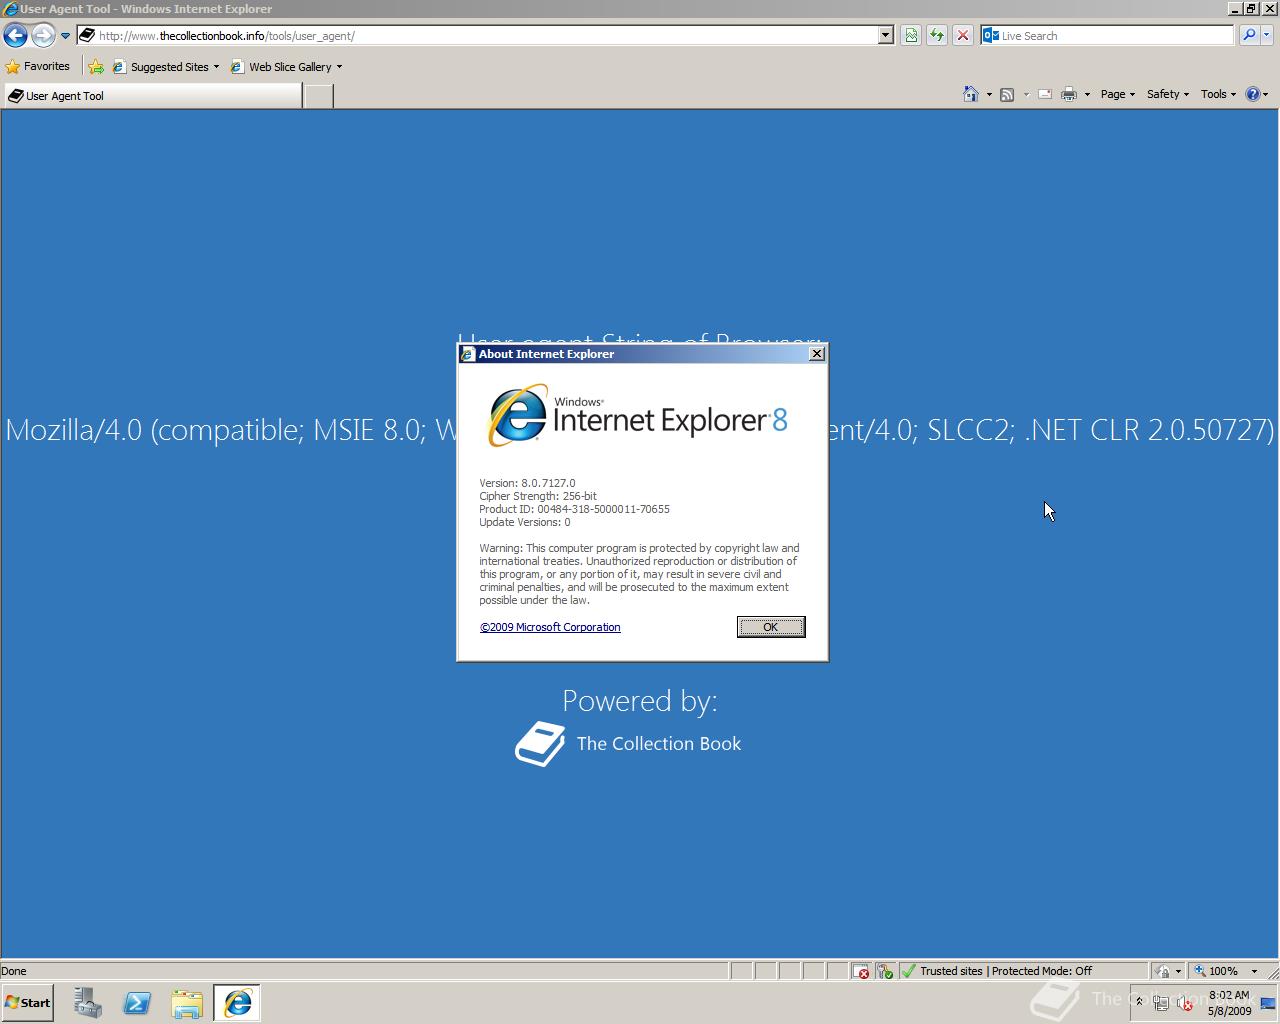Open Suggested Sites in favorites bar

tap(166, 67)
